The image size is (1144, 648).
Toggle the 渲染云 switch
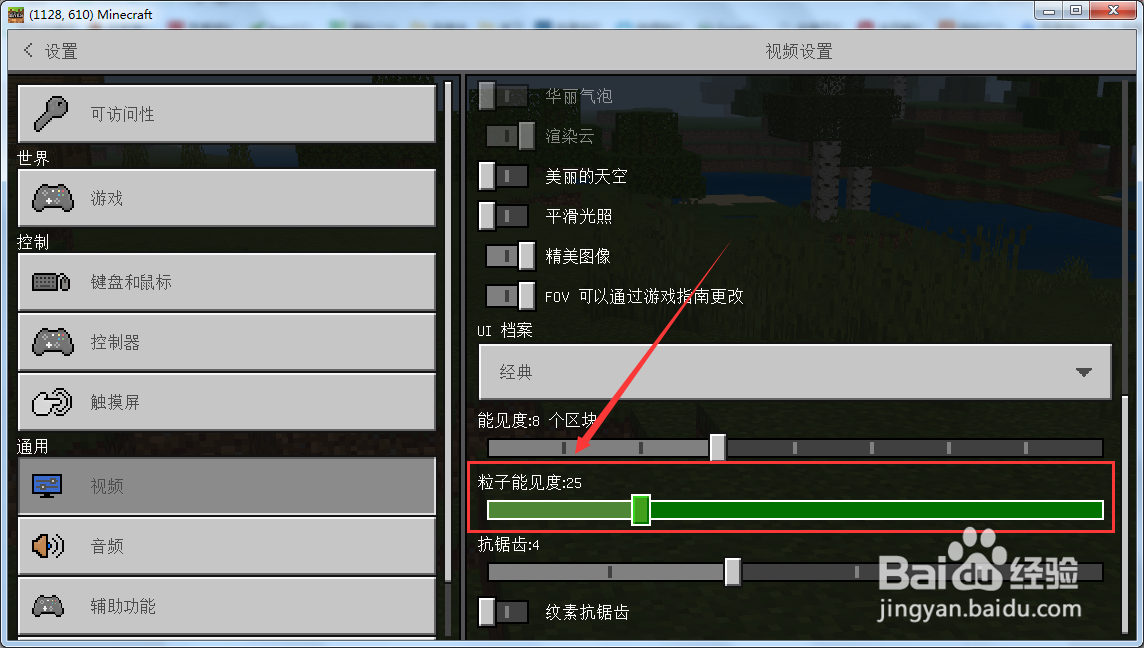pyautogui.click(x=510, y=136)
